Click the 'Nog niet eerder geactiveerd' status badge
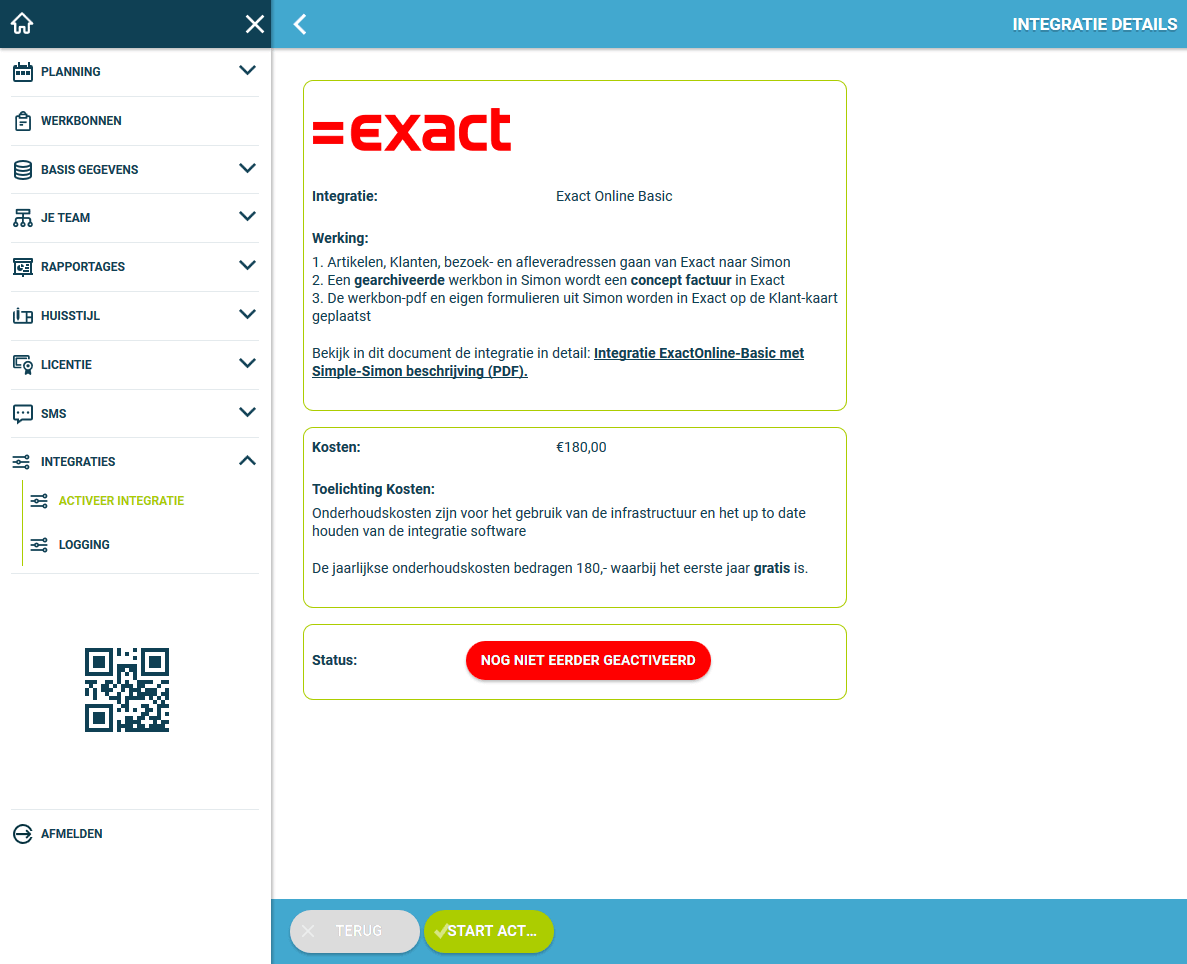The height and width of the screenshot is (964, 1187). (588, 660)
